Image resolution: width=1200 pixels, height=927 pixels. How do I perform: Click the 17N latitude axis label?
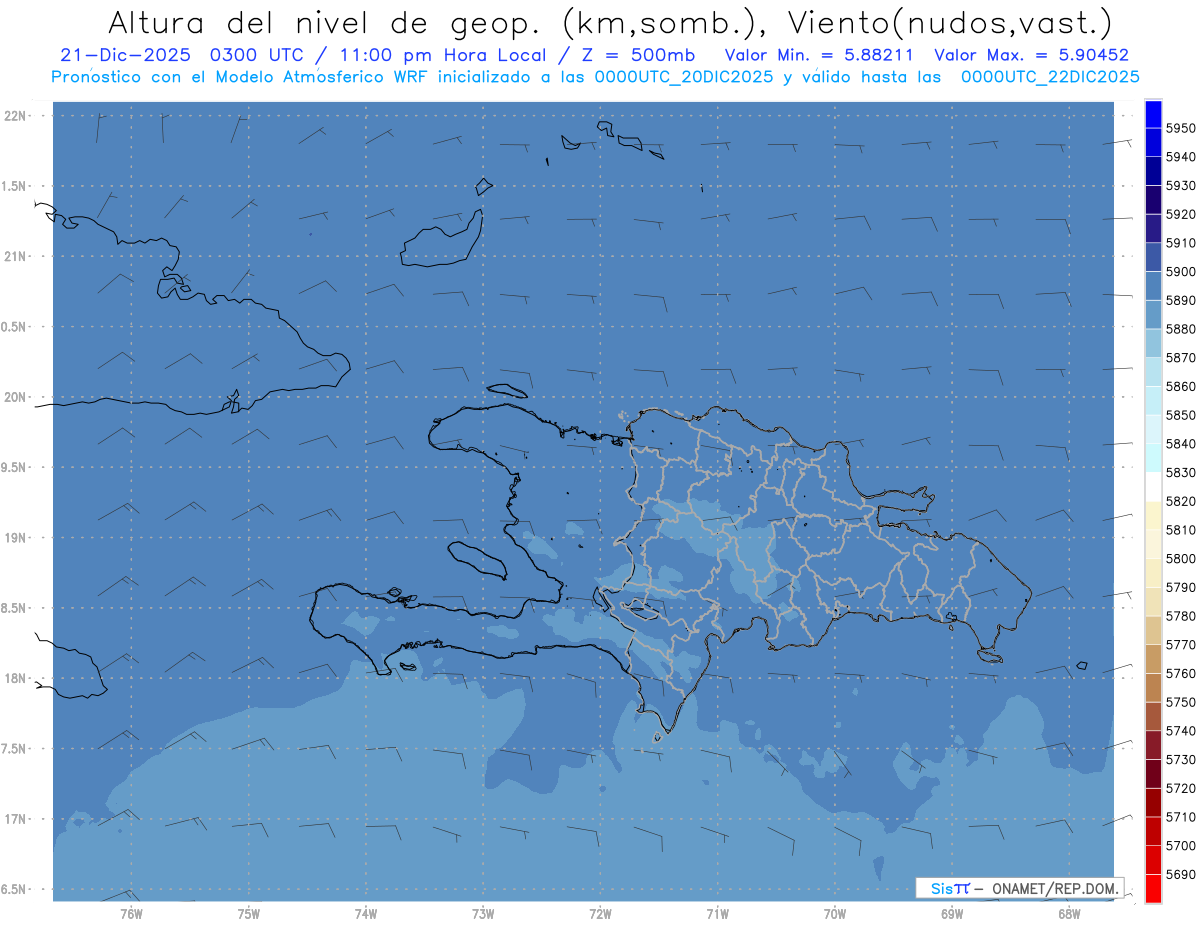pyautogui.click(x=17, y=819)
